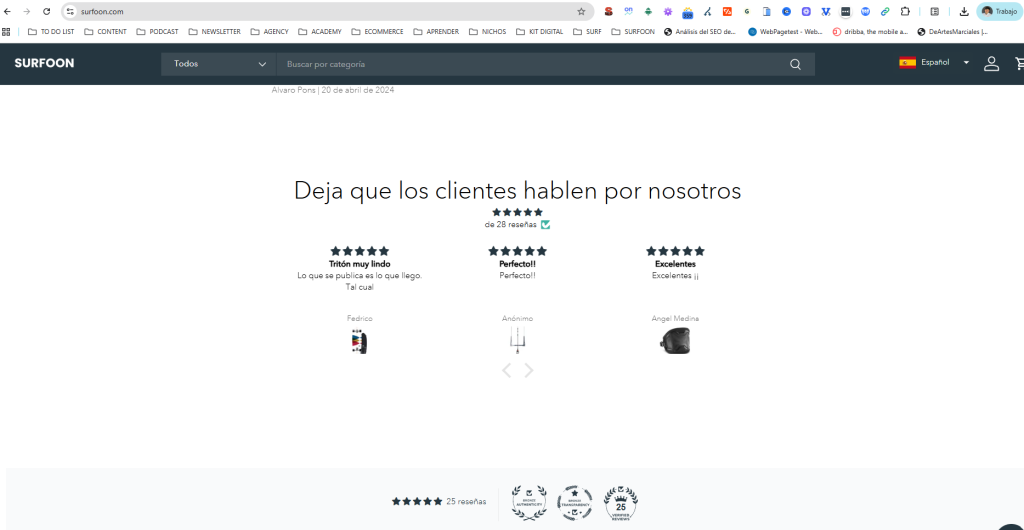Open the Trabajo profile menu

click(x=999, y=11)
